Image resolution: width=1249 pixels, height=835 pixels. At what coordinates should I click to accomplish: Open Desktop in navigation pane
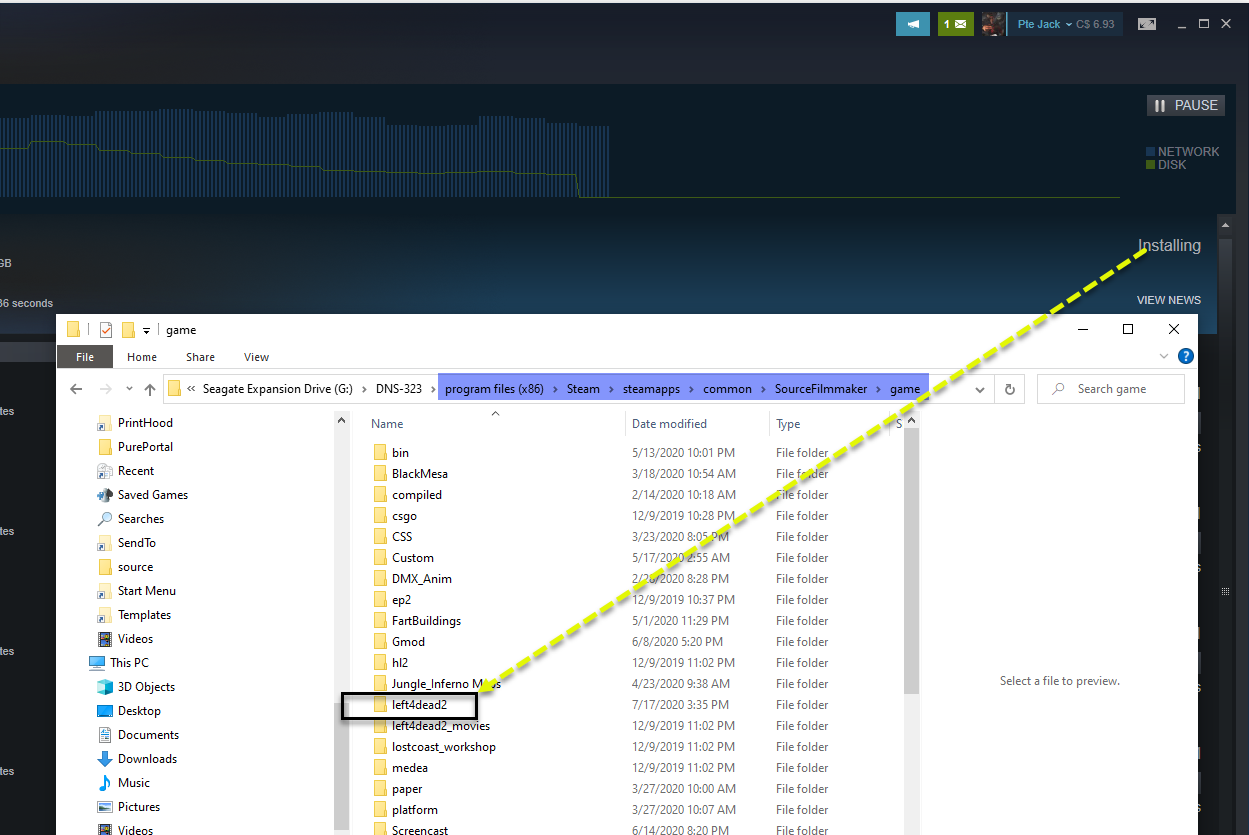point(139,711)
